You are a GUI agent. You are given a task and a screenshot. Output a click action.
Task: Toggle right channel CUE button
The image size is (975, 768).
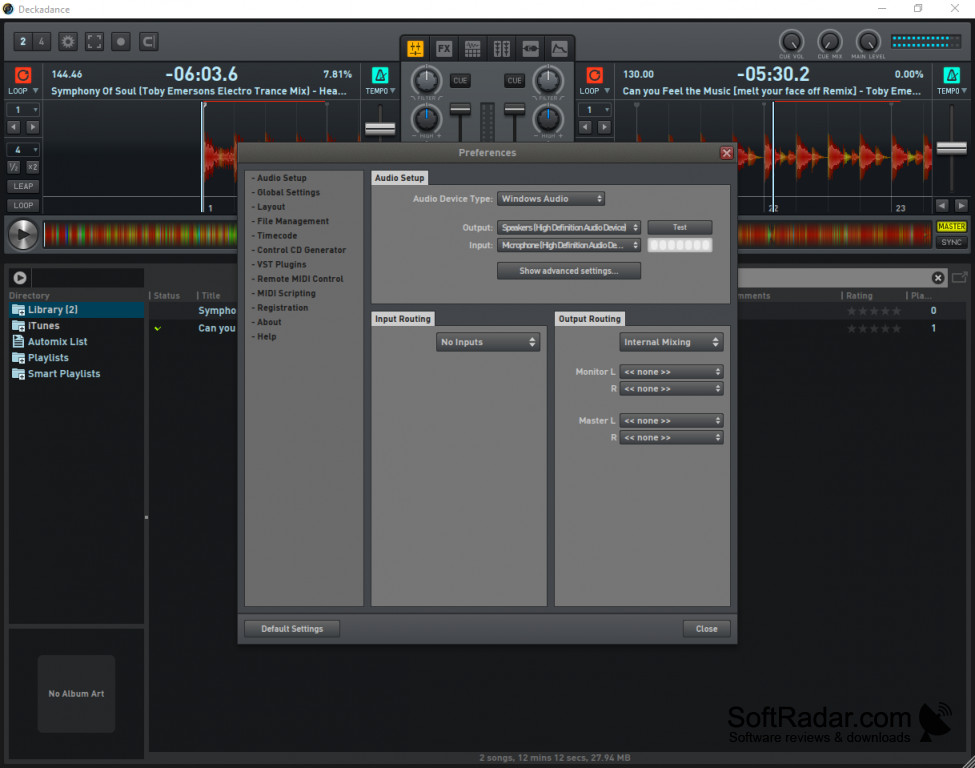[515, 80]
